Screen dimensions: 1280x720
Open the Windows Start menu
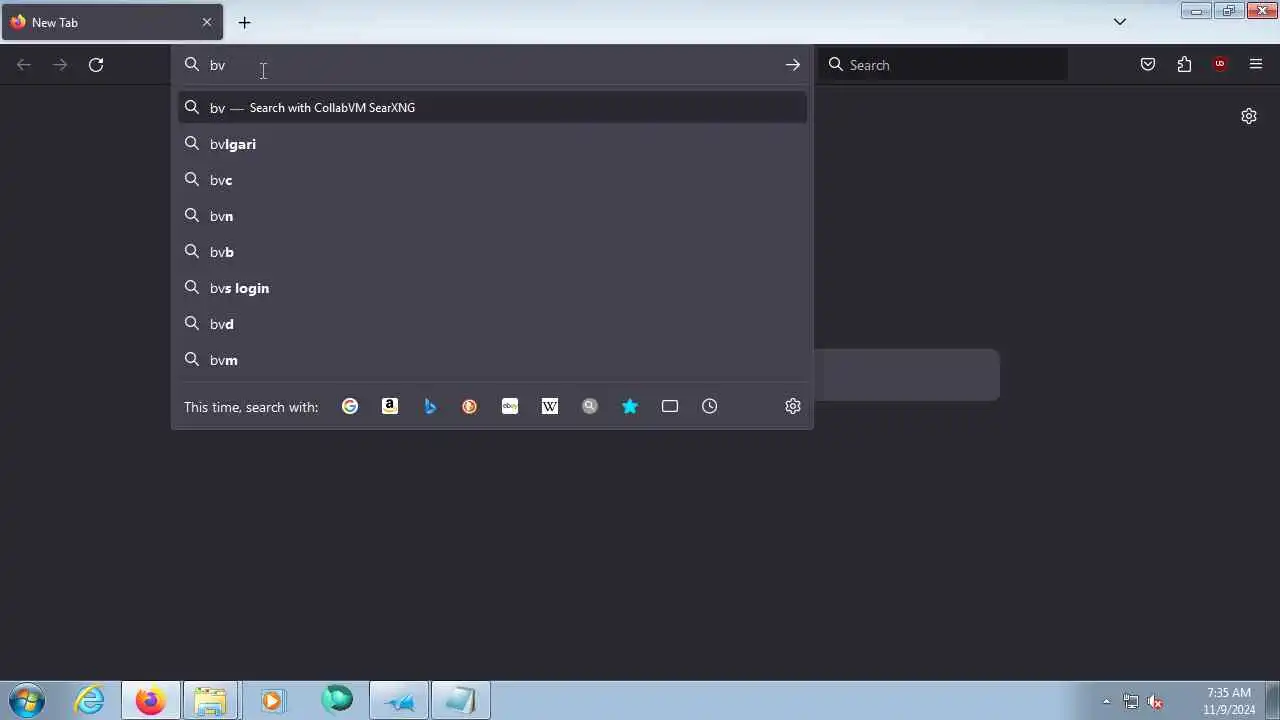[27, 700]
